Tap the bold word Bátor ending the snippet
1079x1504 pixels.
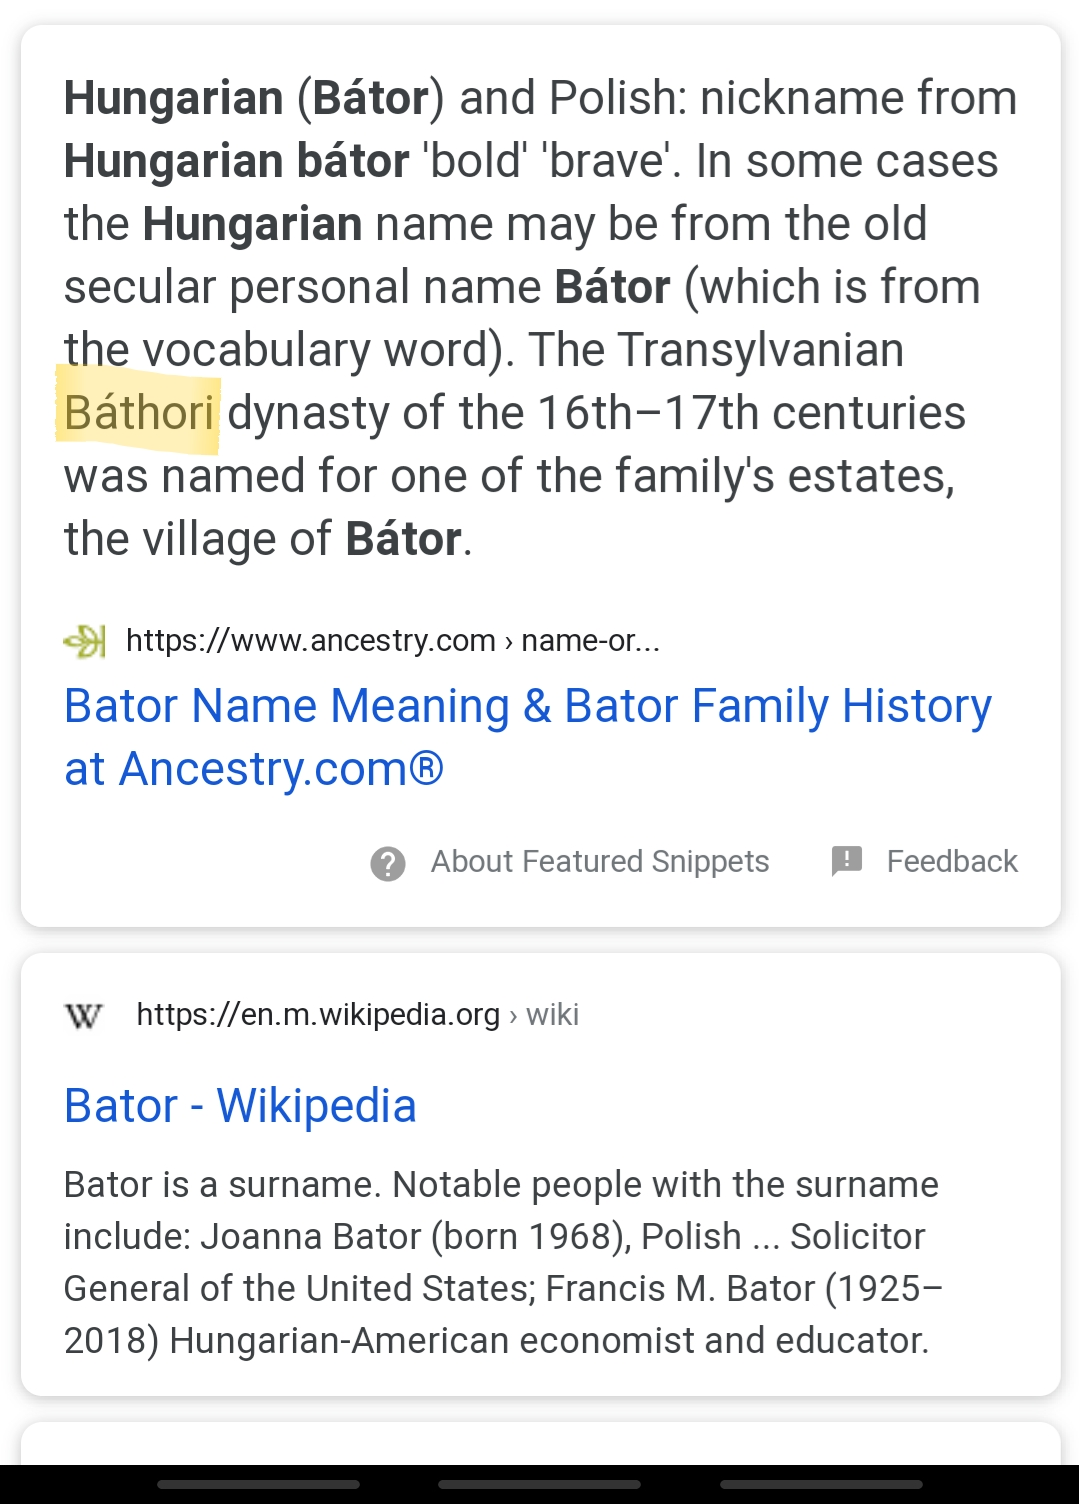[x=403, y=539]
